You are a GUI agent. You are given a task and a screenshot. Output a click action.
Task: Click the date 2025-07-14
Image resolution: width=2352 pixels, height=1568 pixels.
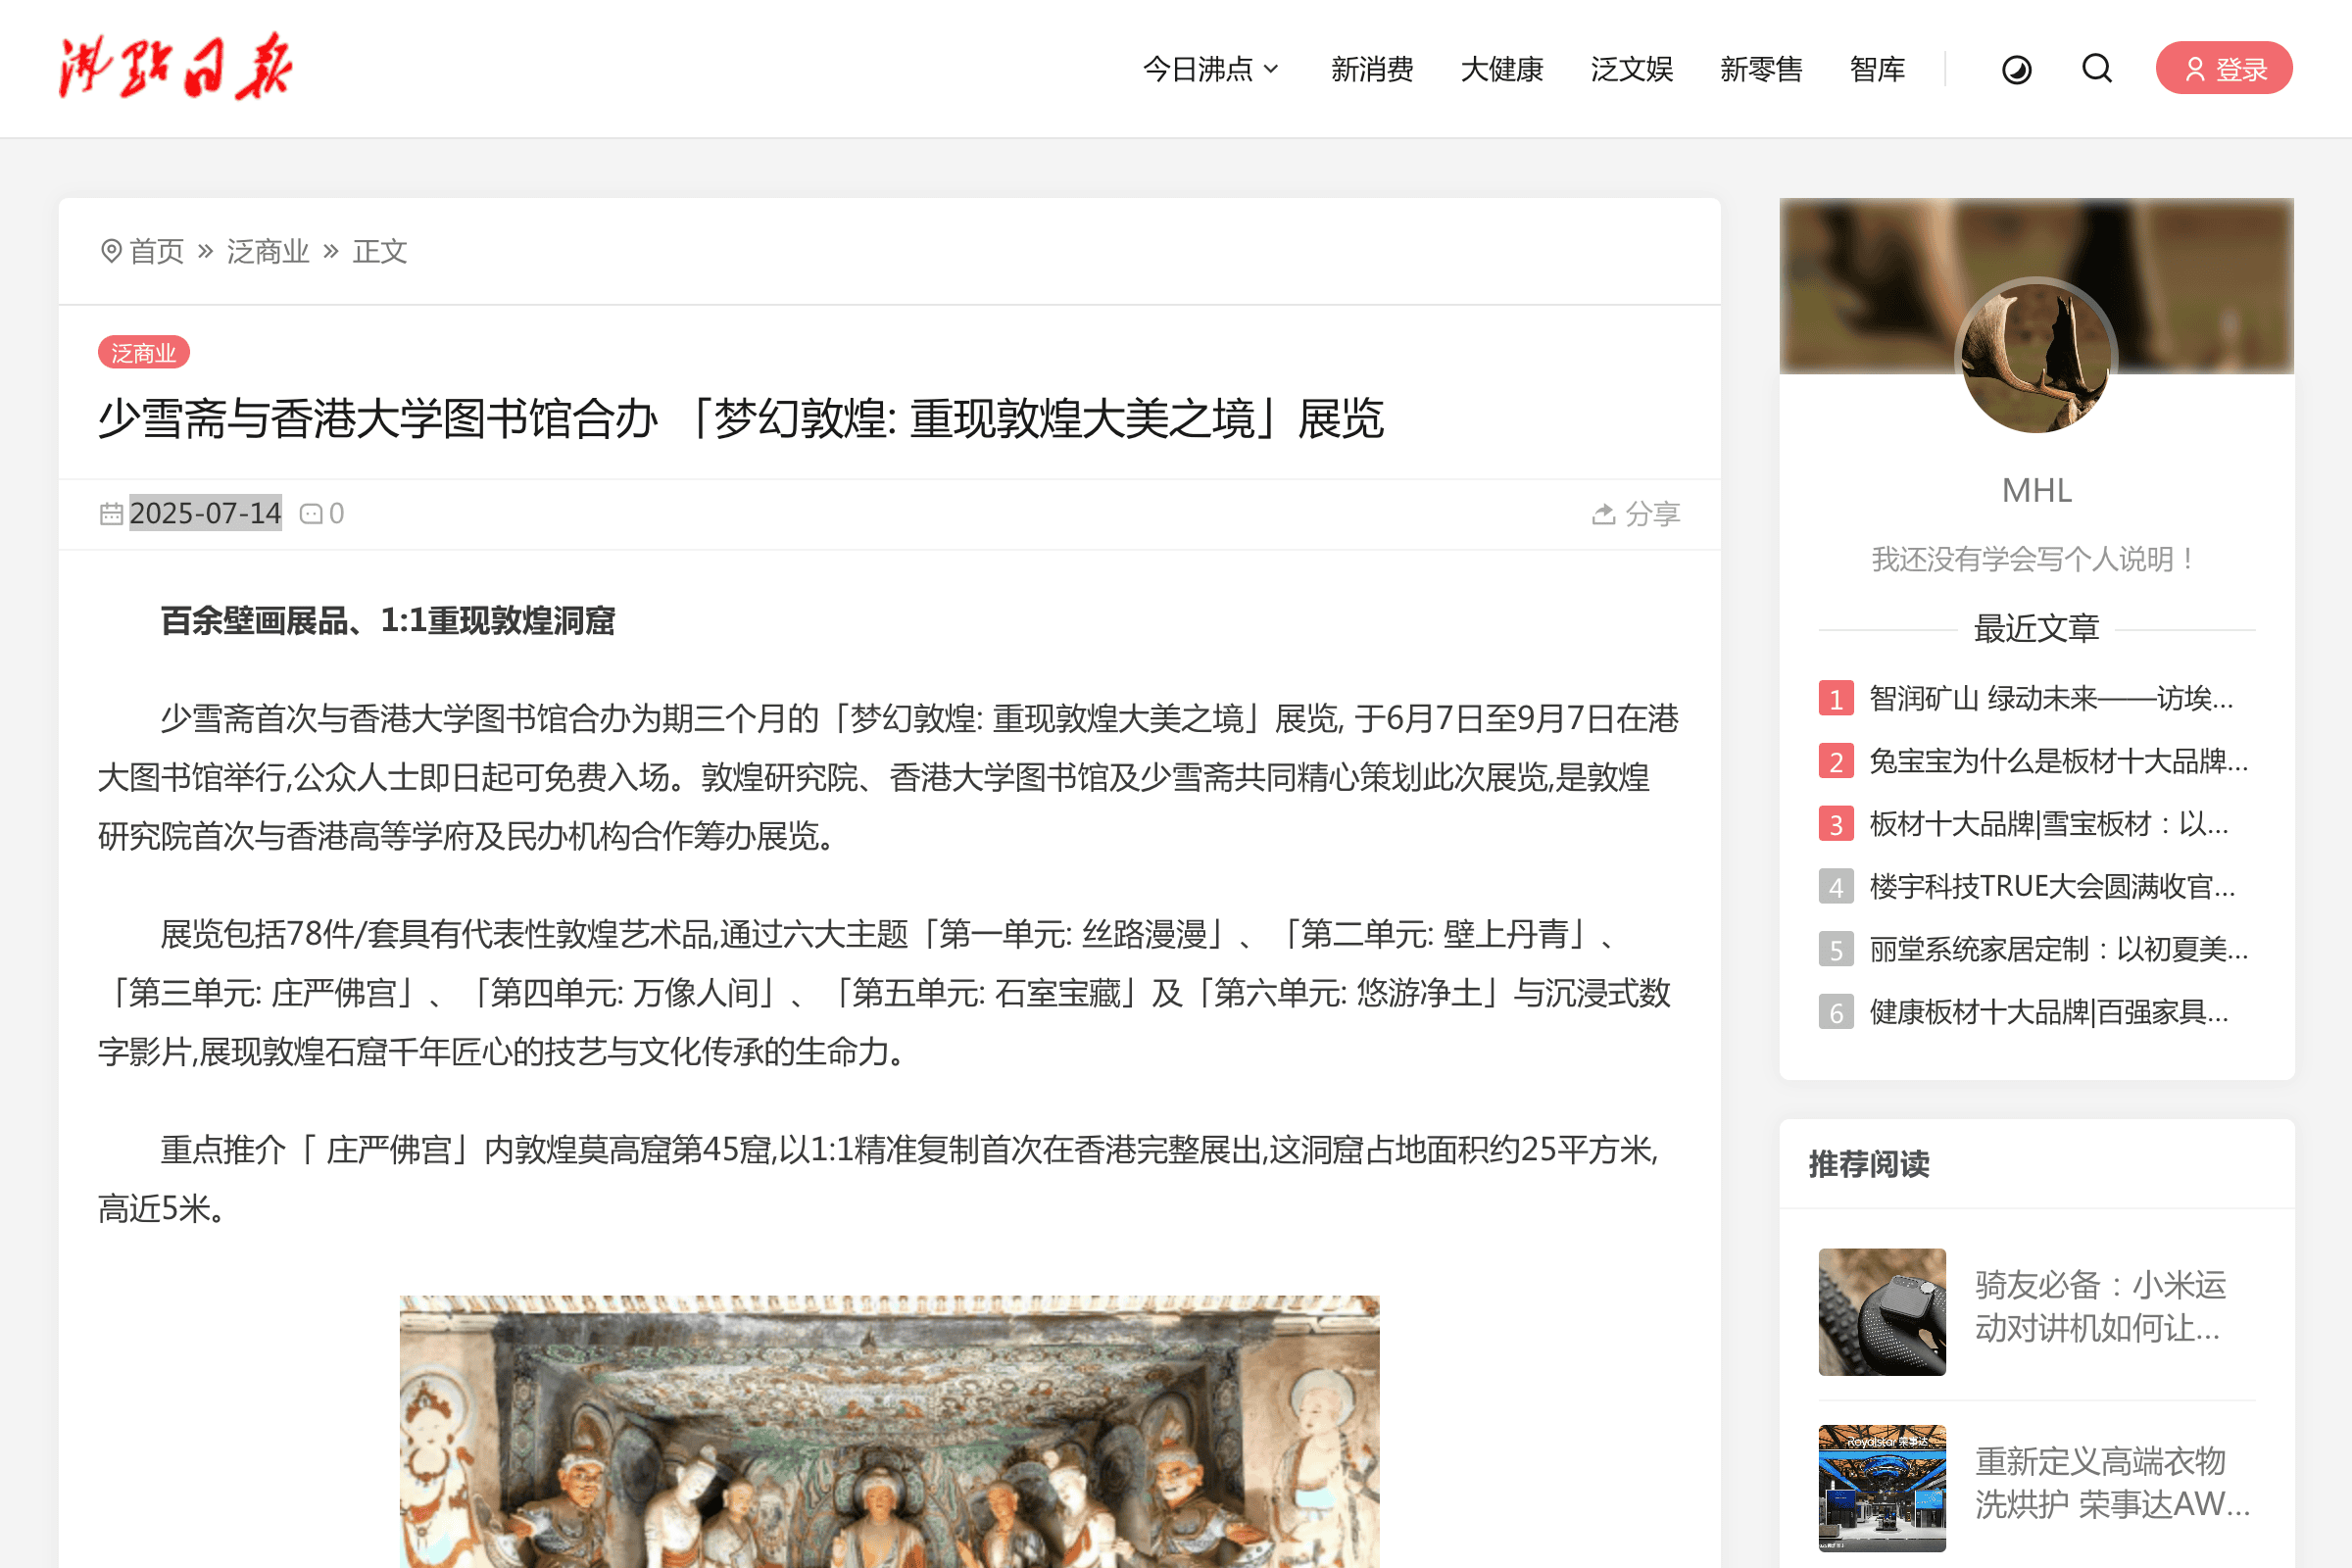click(x=206, y=513)
